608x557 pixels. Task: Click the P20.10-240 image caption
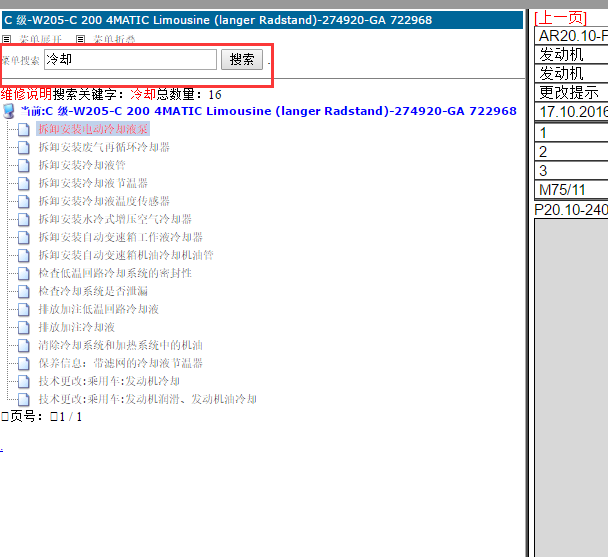click(x=571, y=209)
